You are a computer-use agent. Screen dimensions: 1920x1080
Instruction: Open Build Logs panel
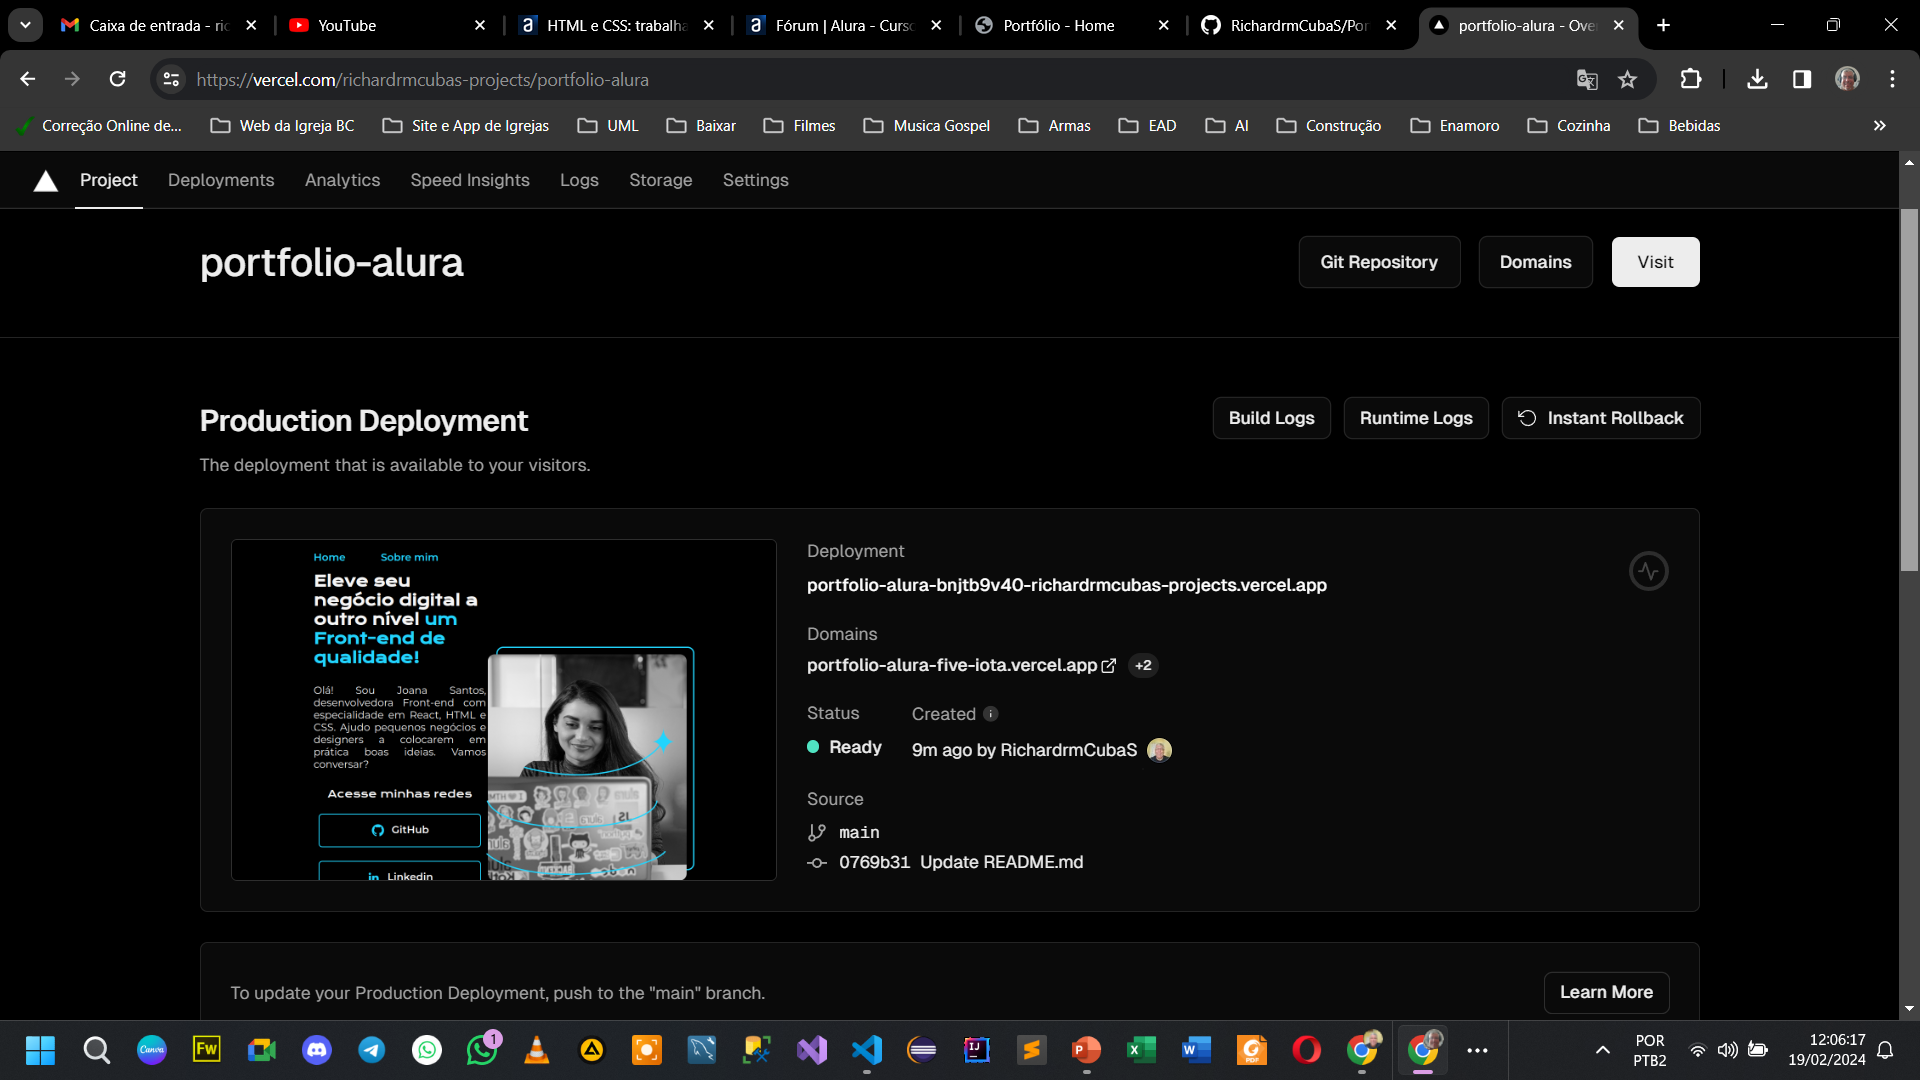[x=1271, y=418]
